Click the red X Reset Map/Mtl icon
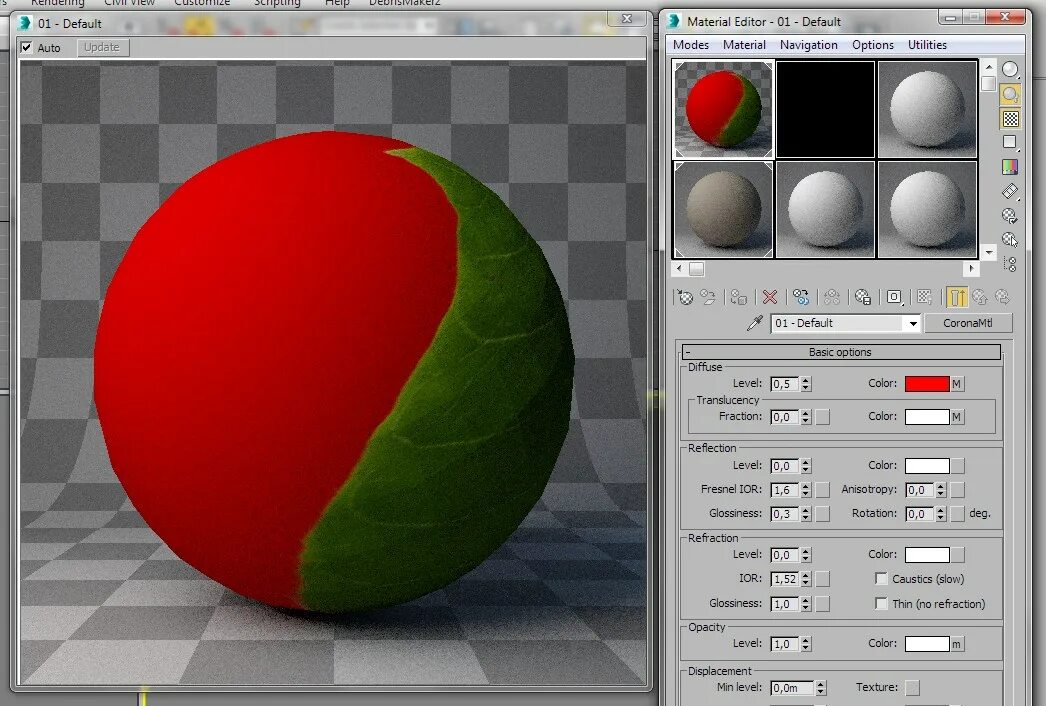 770,297
